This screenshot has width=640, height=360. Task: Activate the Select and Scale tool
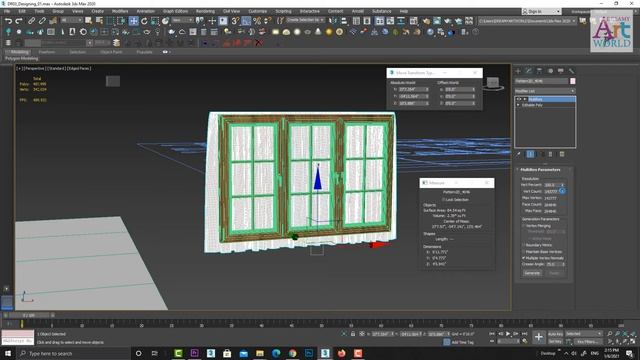155,21
